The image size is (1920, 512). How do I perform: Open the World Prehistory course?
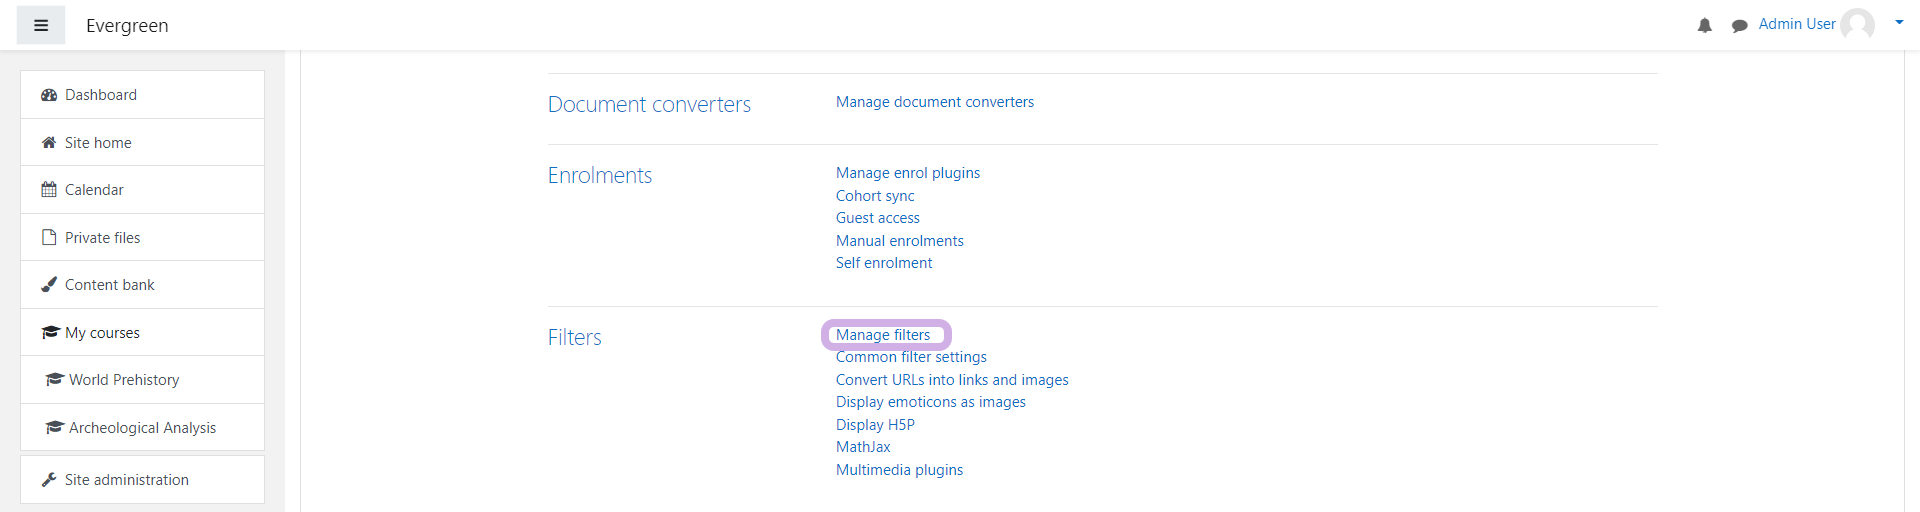[x=124, y=380]
